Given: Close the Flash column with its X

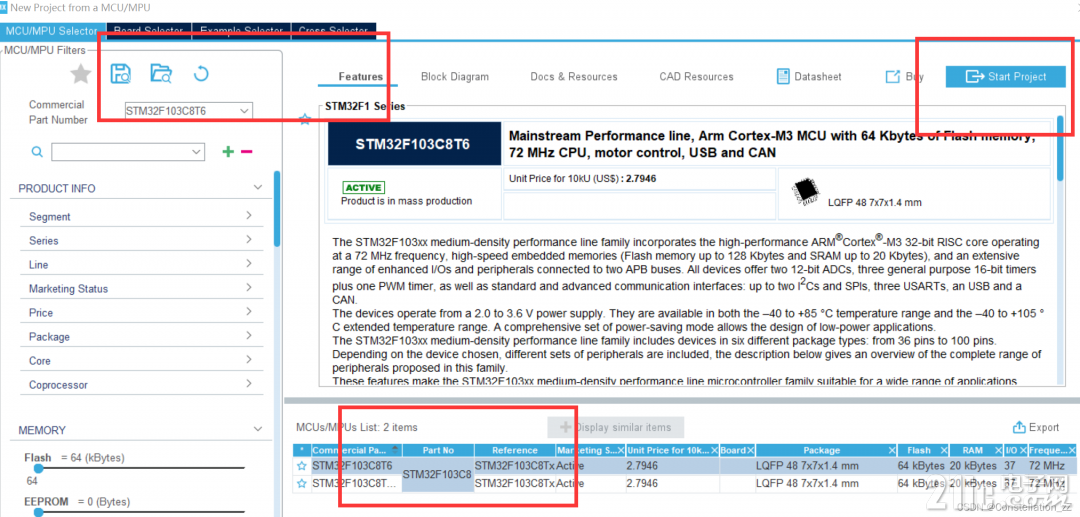Looking at the screenshot, I should tap(943, 450).
